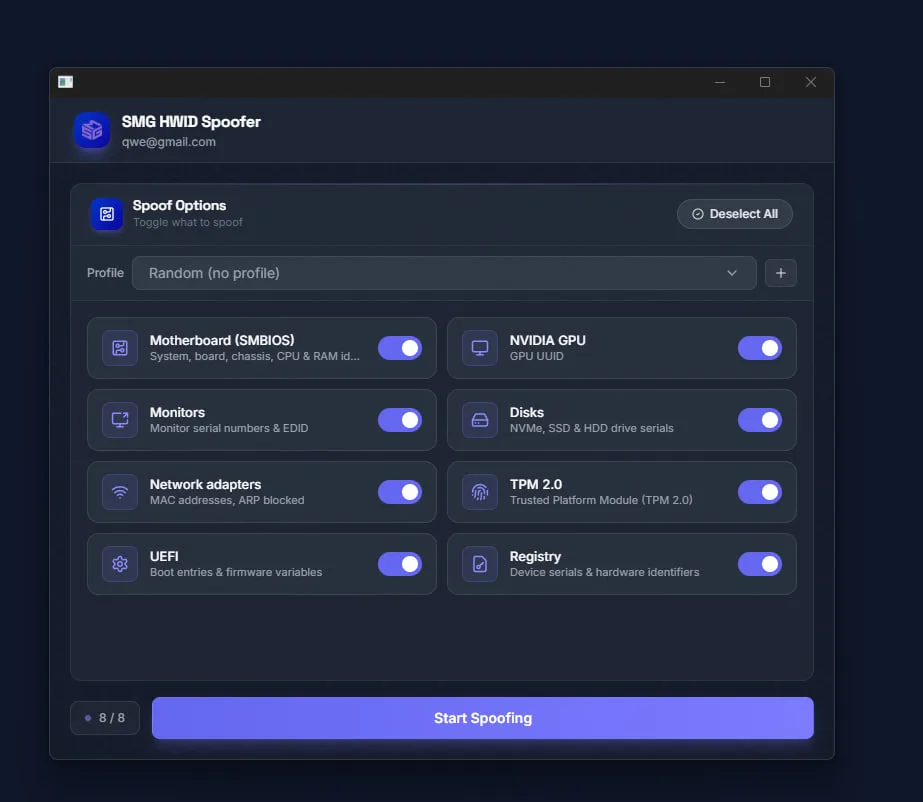Click 'MAC addresses, ARP blocked' text

coord(227,500)
